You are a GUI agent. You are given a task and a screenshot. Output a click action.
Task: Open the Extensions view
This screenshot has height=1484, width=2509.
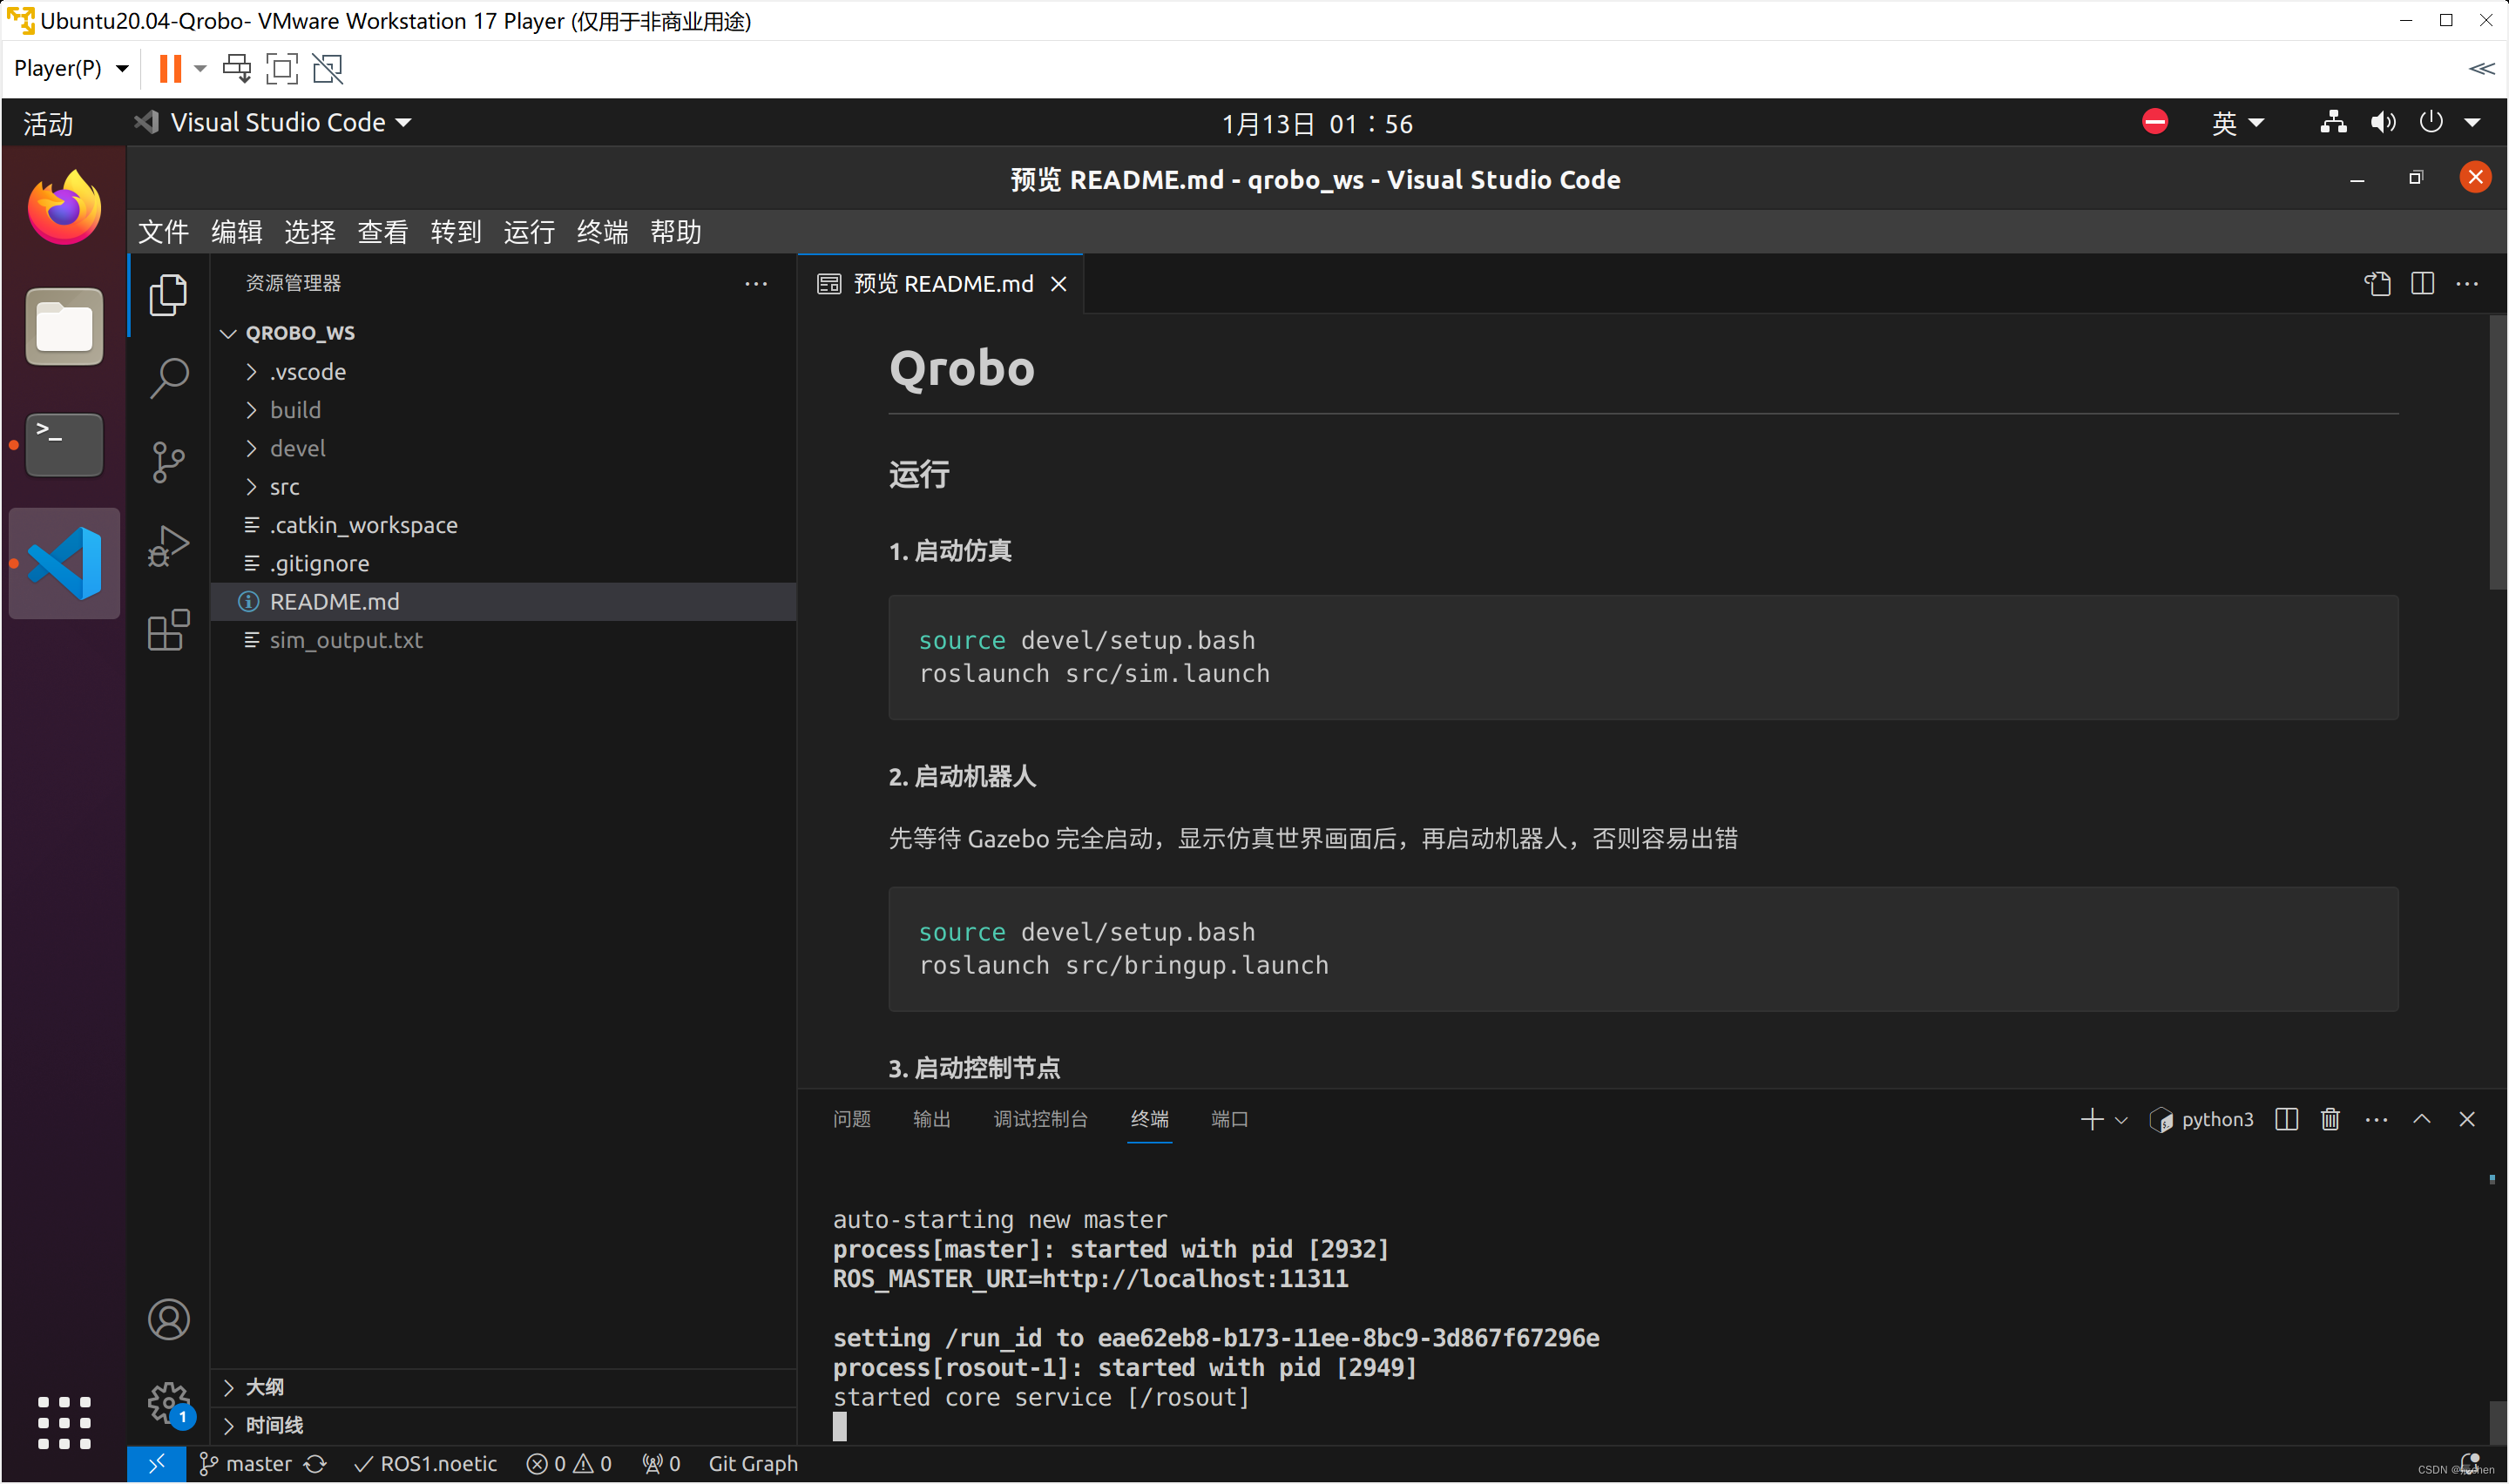pos(168,630)
